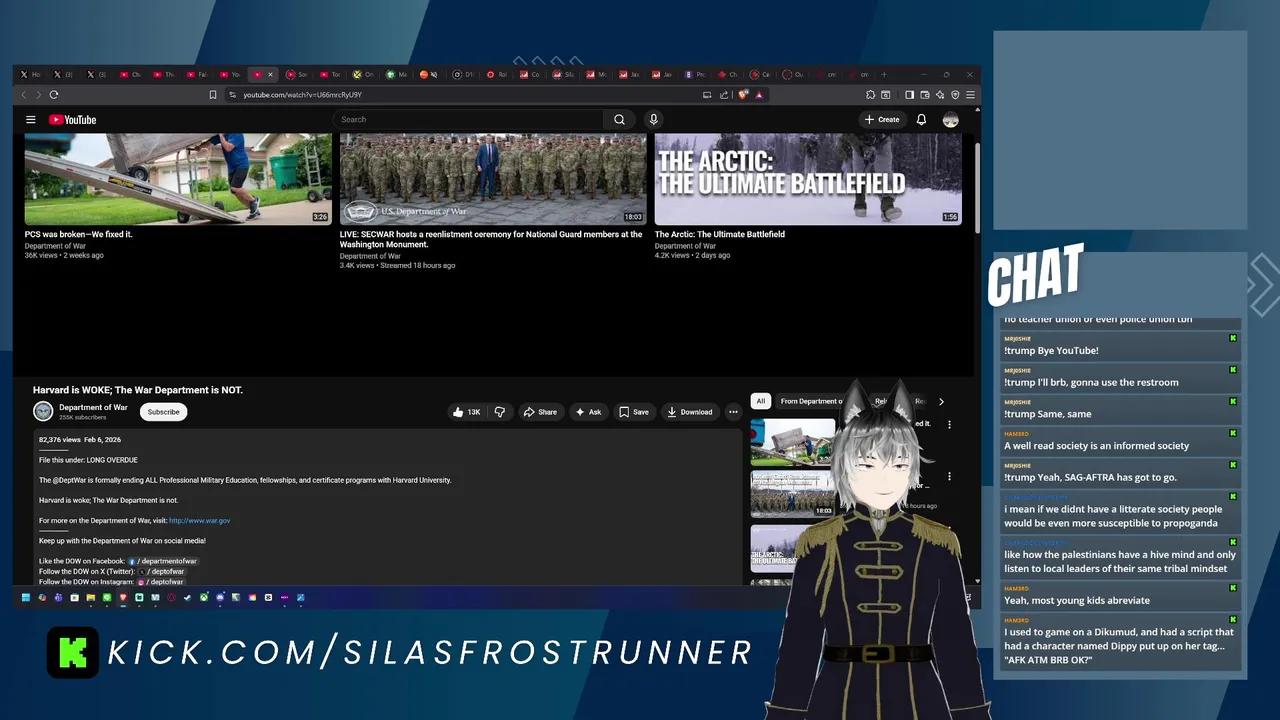Open Brave VPN shield icon
Viewport: 1280px width, 720px height.
point(955,95)
